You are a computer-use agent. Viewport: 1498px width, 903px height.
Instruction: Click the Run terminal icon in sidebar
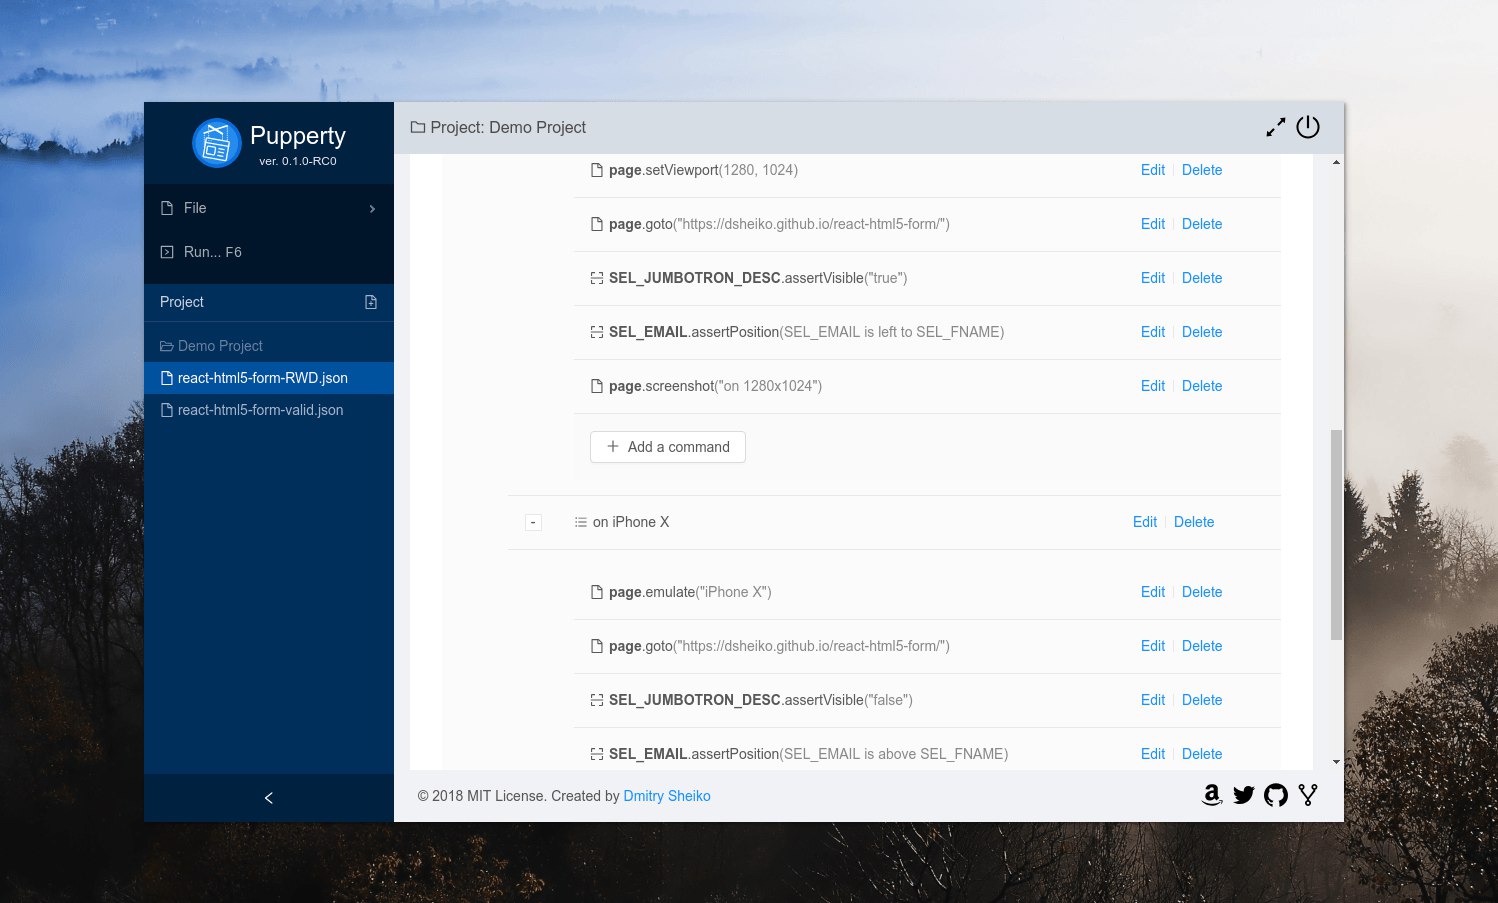coord(167,252)
